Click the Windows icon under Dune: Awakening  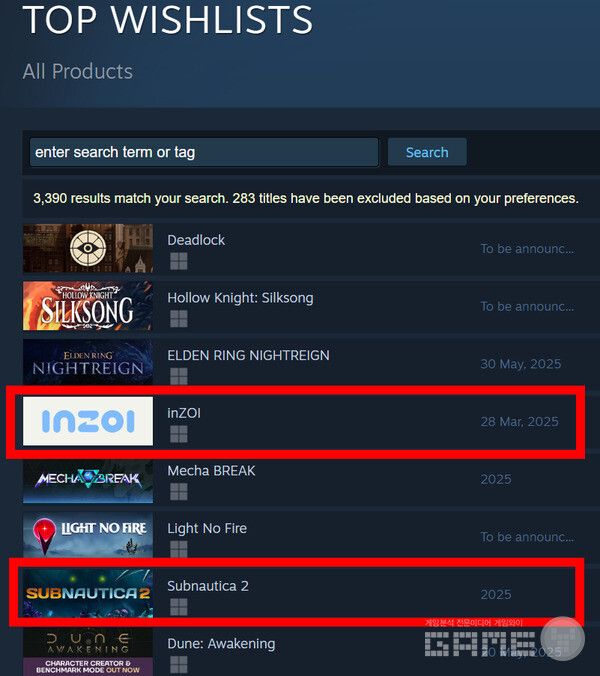click(x=178, y=664)
